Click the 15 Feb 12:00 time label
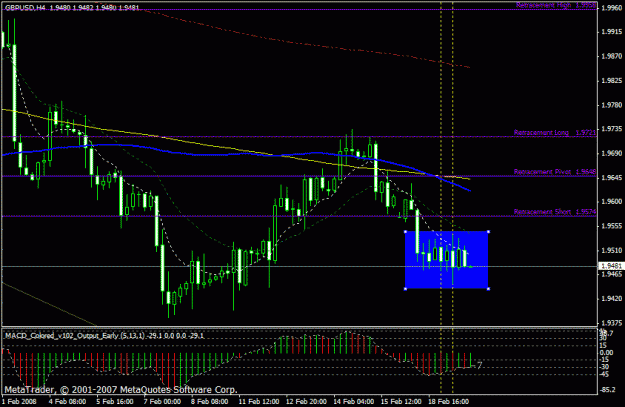625x407 pixels. pyautogui.click(x=401, y=401)
